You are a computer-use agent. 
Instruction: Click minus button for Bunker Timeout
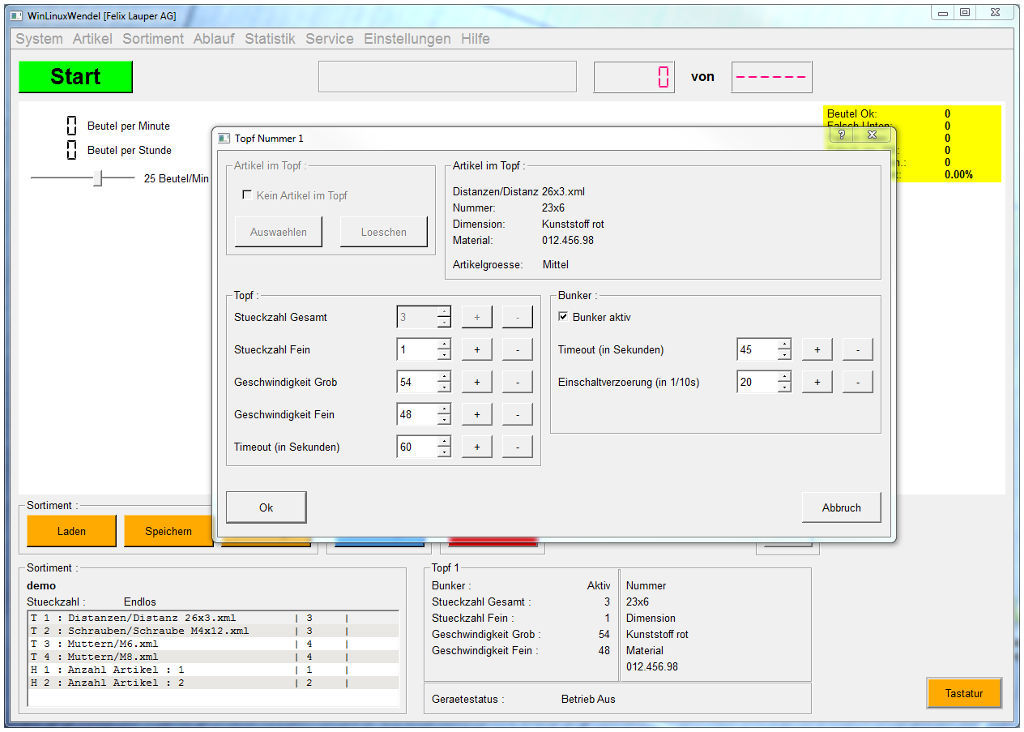[x=857, y=349]
